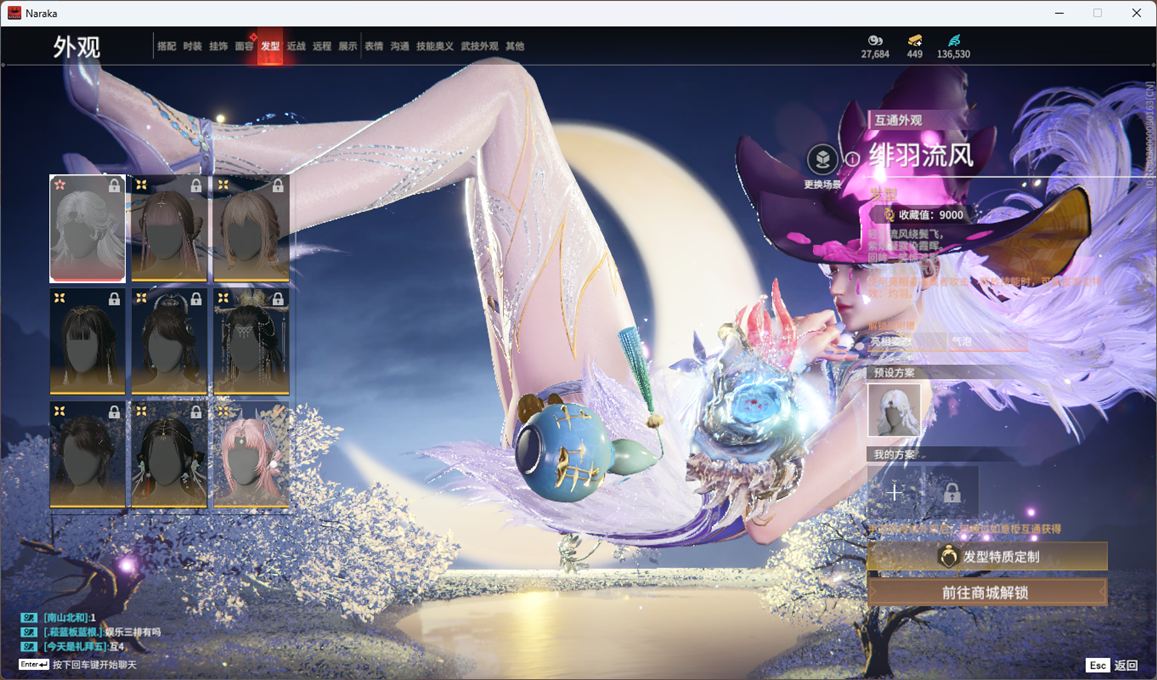Click the 互通外观 label tag

pos(898,120)
